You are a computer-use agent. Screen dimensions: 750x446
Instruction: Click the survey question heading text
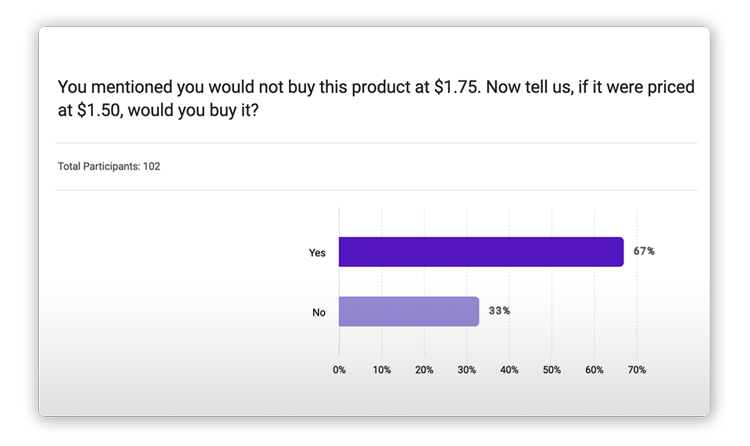coord(375,99)
